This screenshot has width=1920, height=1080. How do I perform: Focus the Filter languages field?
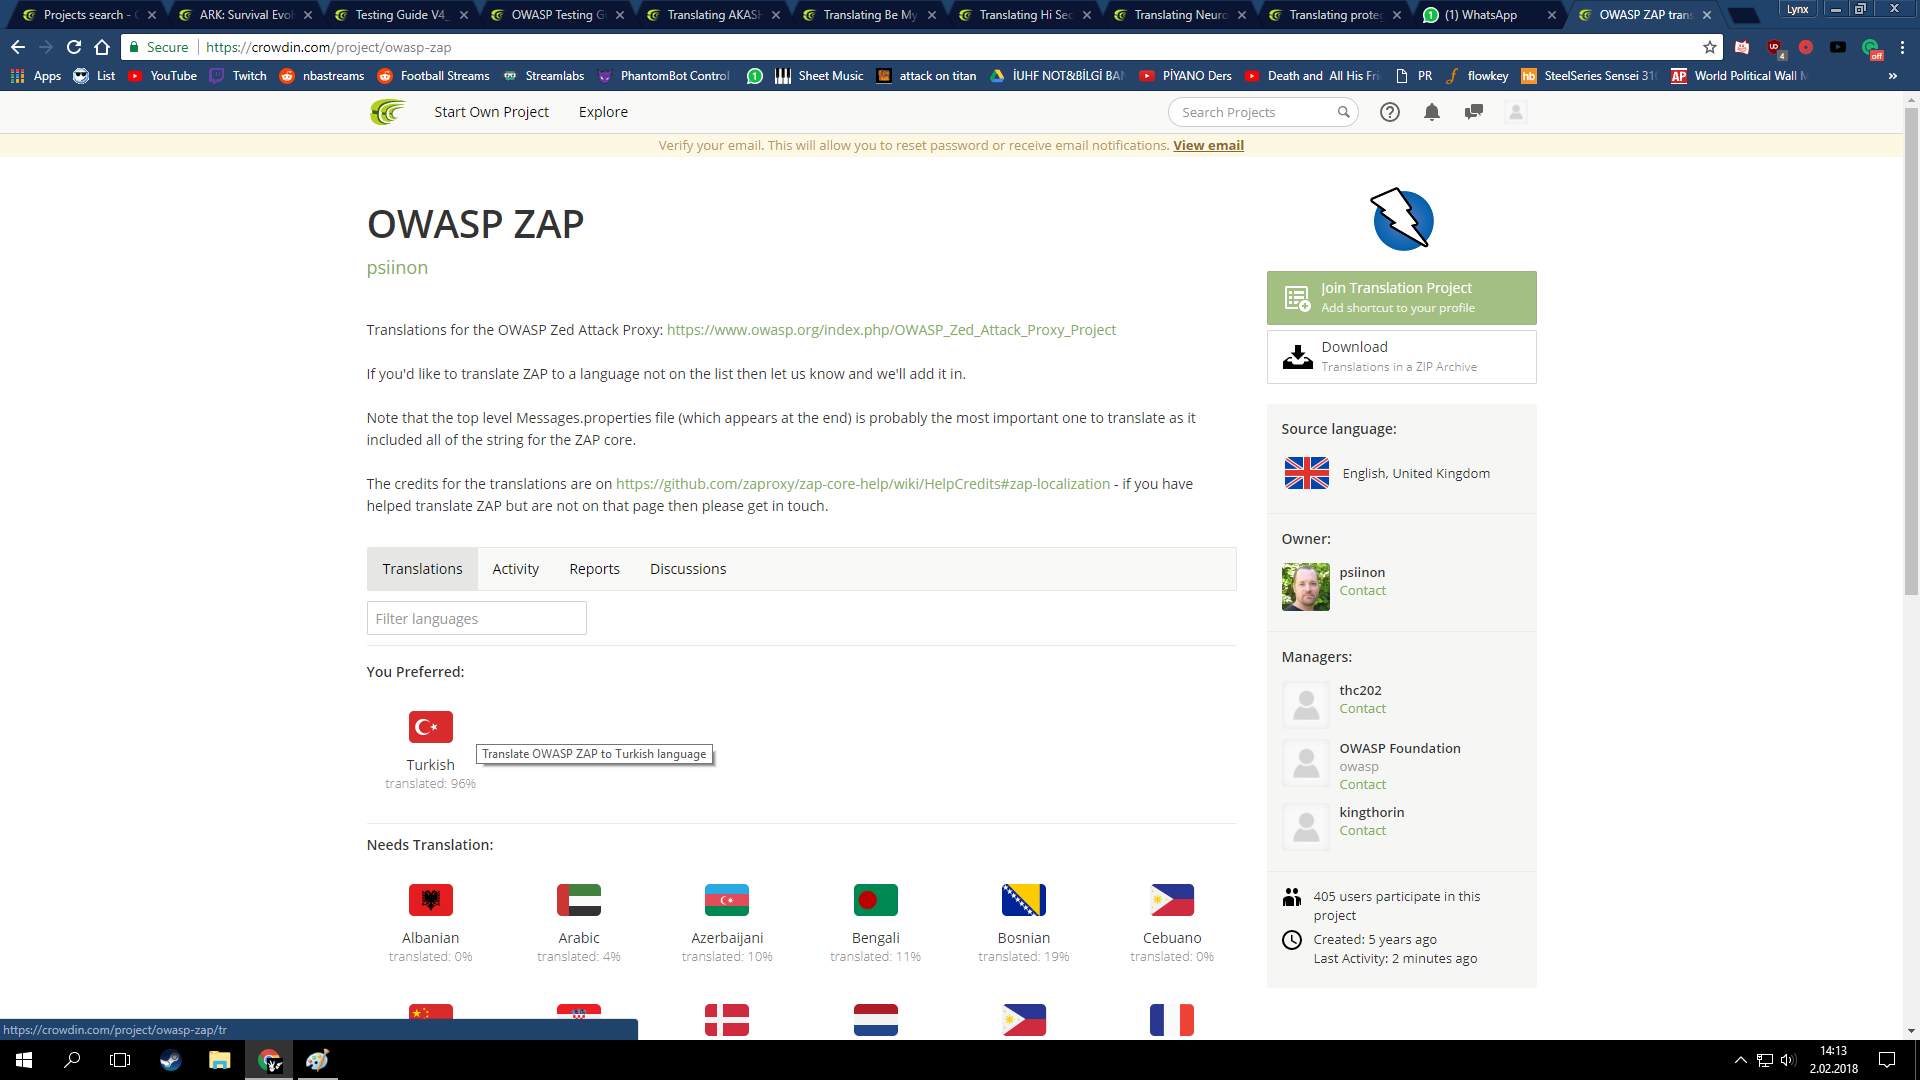pyautogui.click(x=476, y=618)
